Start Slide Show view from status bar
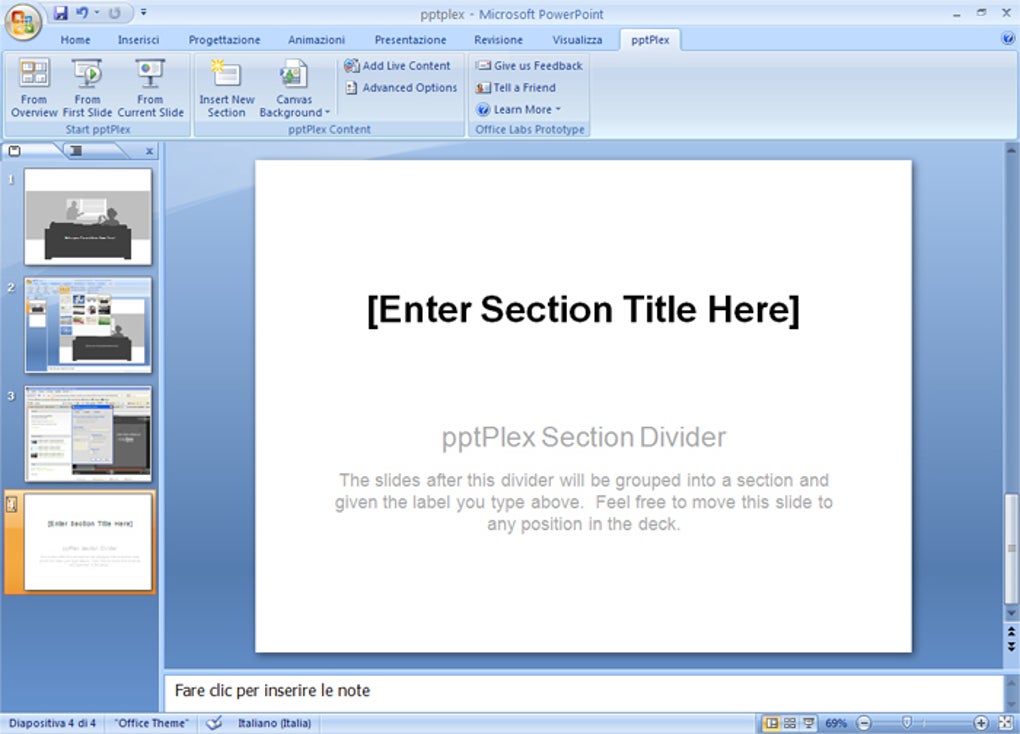1020x734 pixels. [x=809, y=723]
